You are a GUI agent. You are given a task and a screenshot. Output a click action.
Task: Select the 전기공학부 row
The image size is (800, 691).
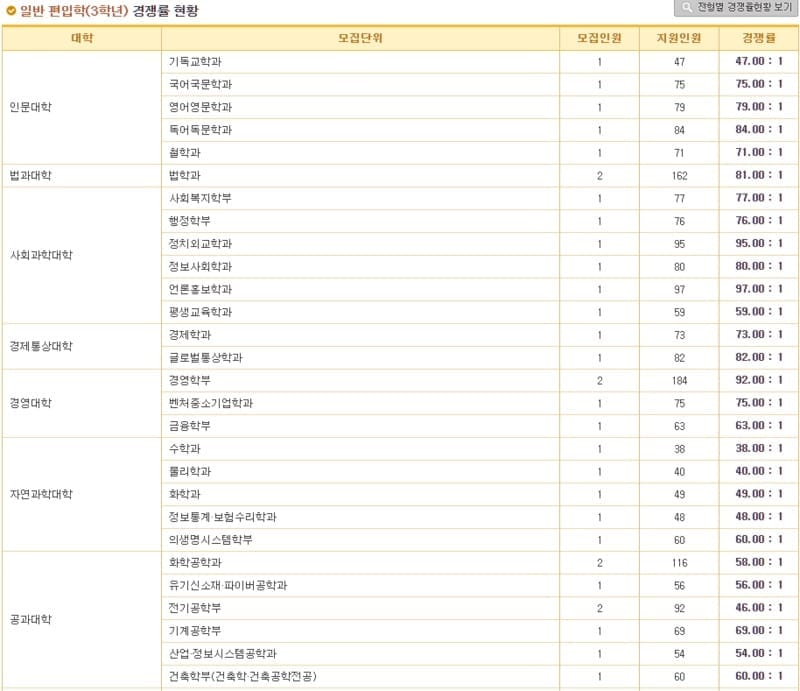[480, 608]
